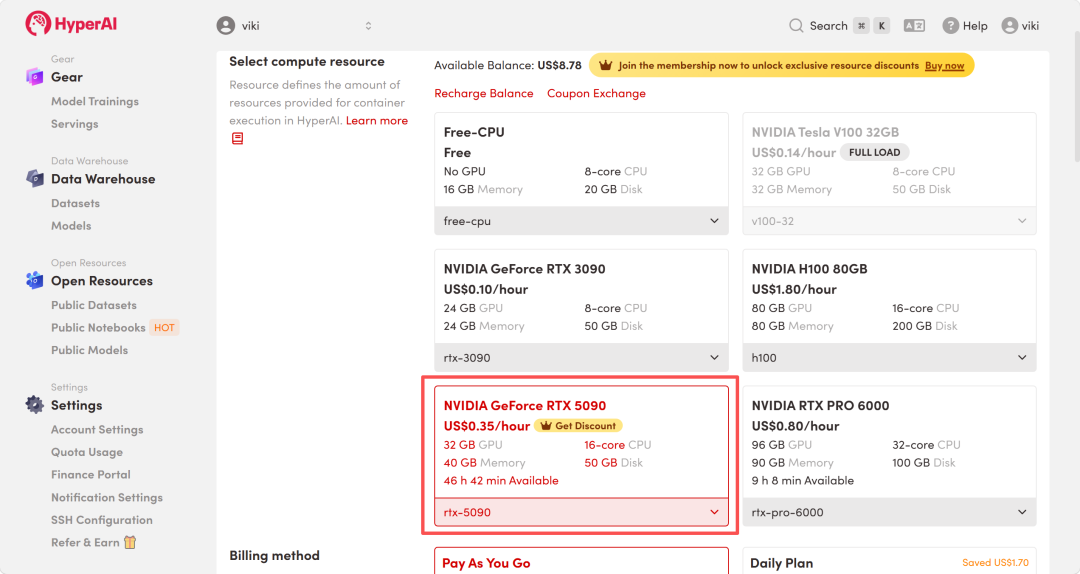Open Datasets in sidebar
The image size is (1080, 574).
point(75,203)
